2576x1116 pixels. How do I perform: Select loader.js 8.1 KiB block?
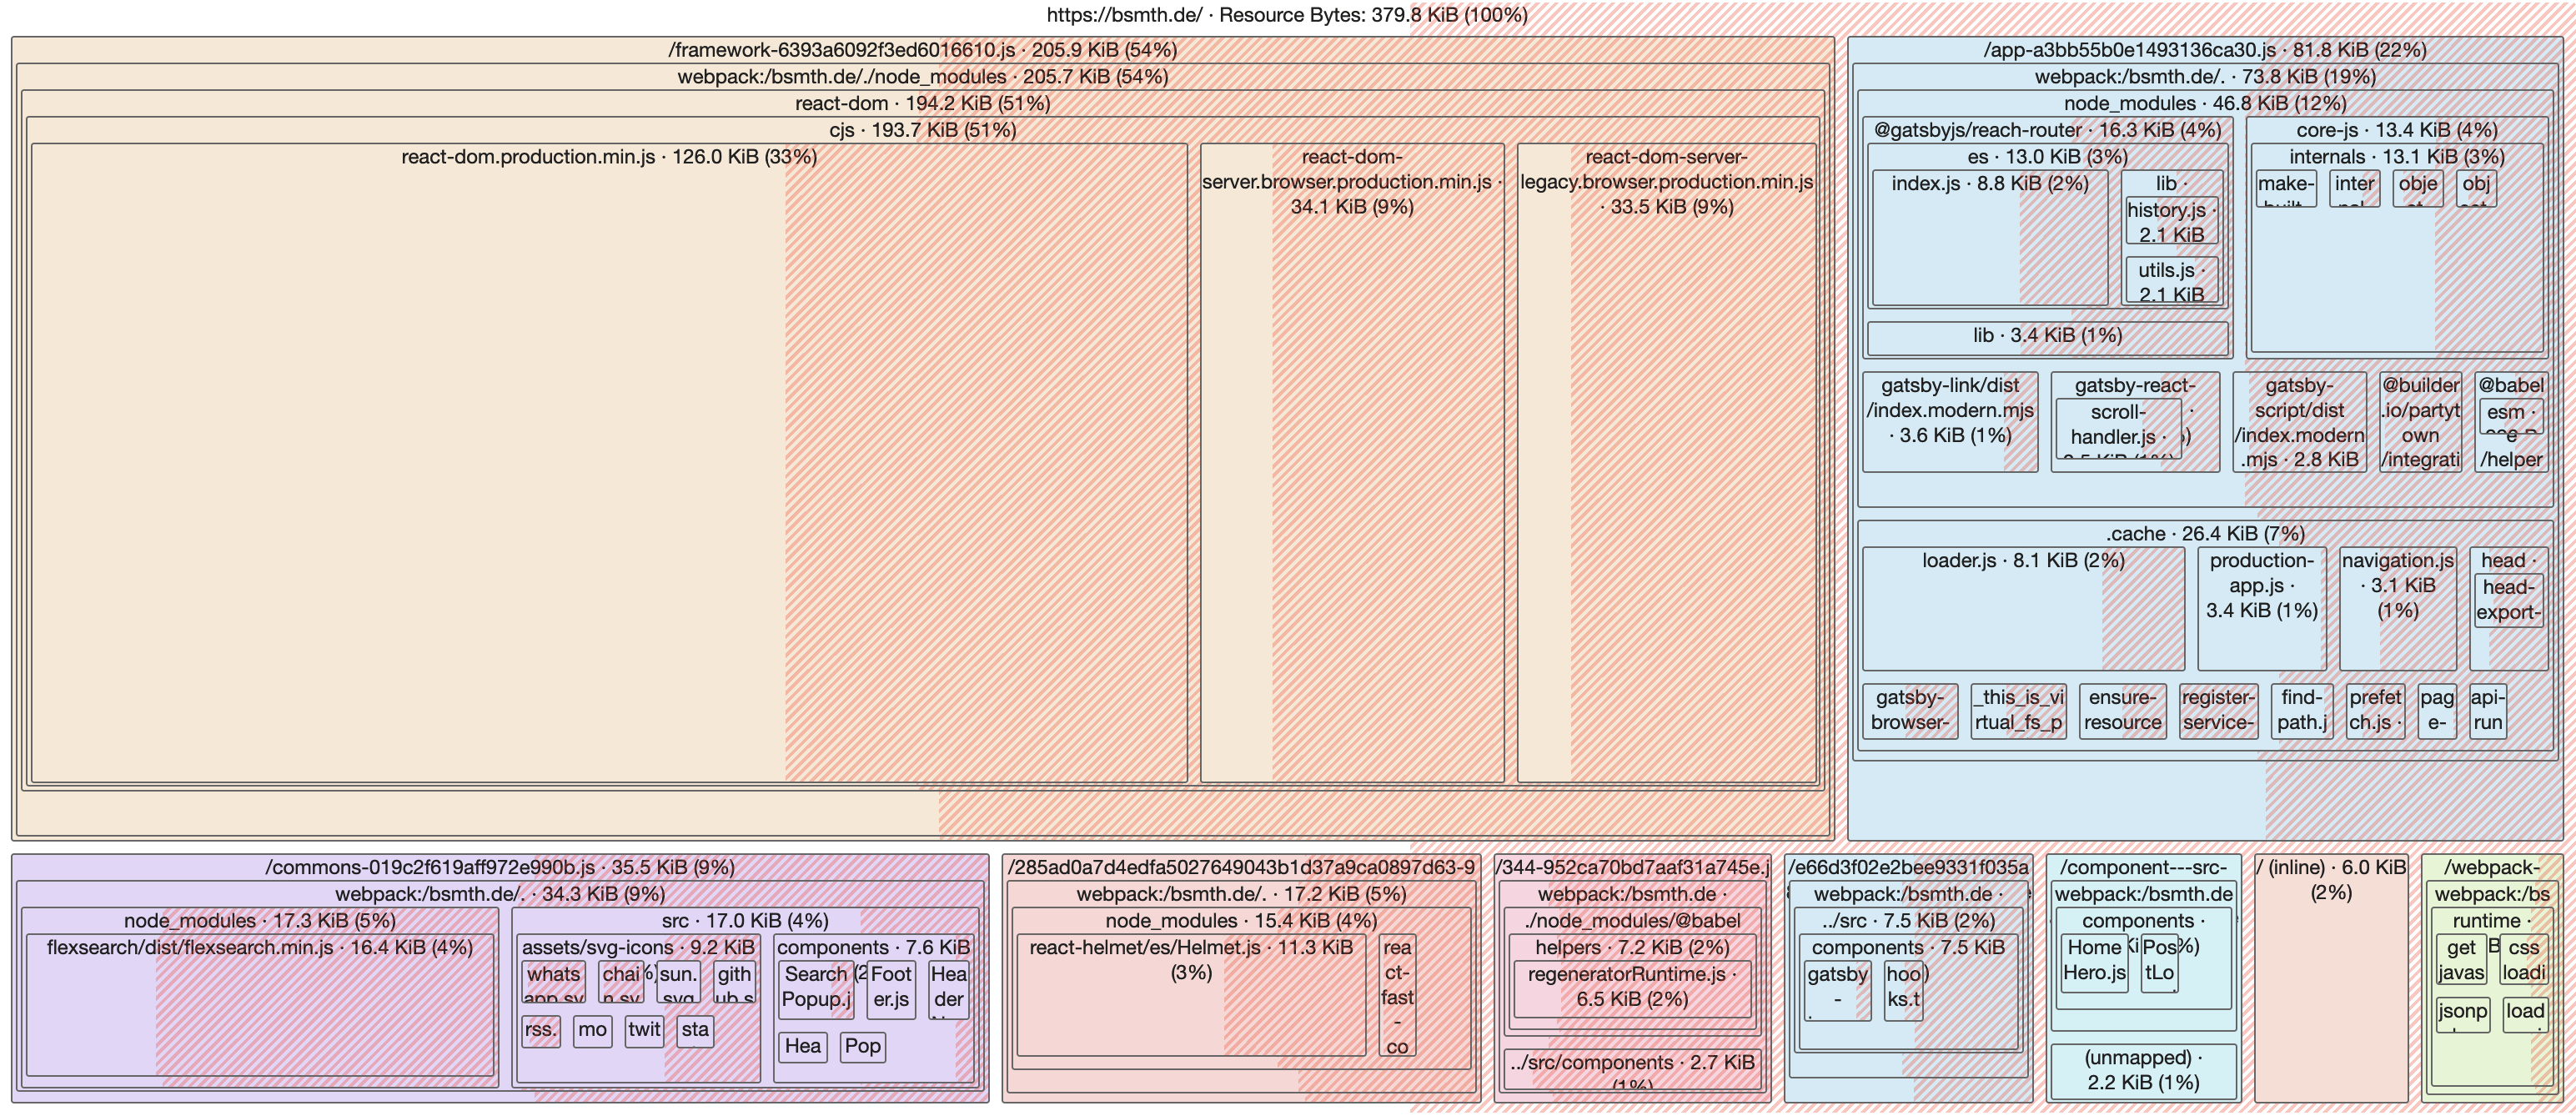pyautogui.click(x=2023, y=609)
